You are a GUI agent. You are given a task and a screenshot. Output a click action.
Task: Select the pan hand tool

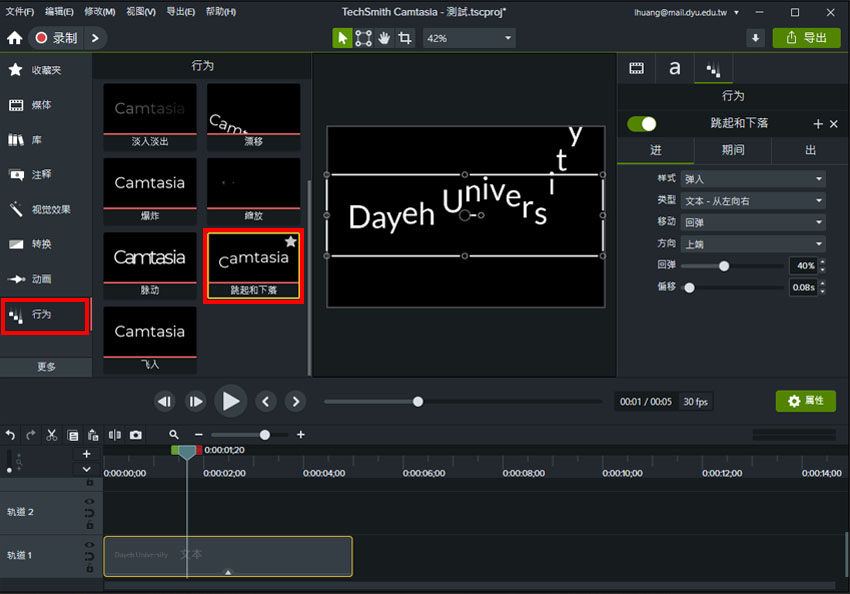[384, 38]
